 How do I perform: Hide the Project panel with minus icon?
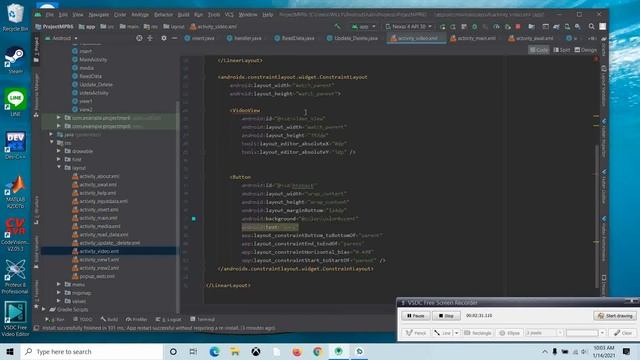174,38
